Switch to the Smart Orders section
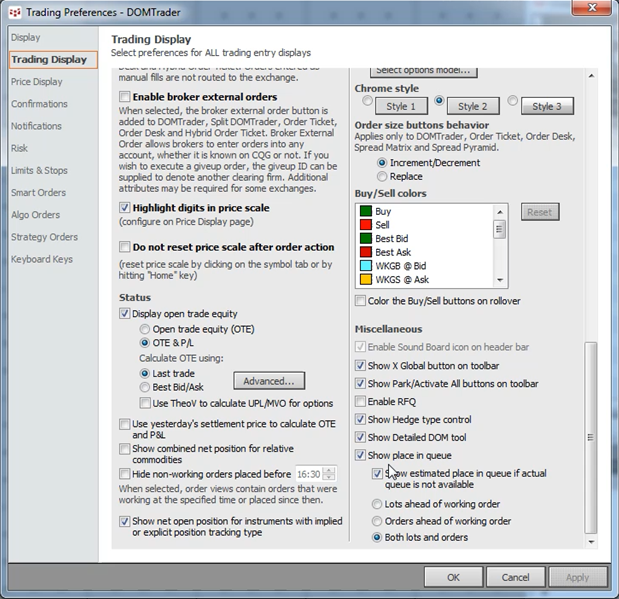Viewport: 619px width, 599px height. 38,193
